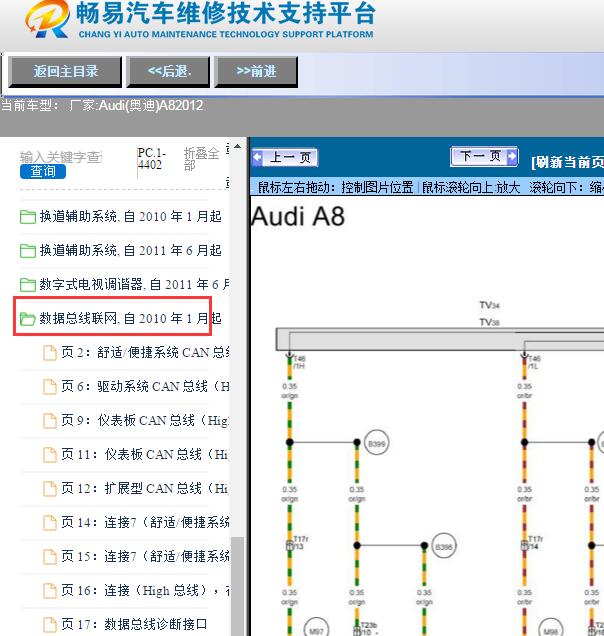Click the PC:1-4402 label
The width and height of the screenshot is (604, 636).
151,159
